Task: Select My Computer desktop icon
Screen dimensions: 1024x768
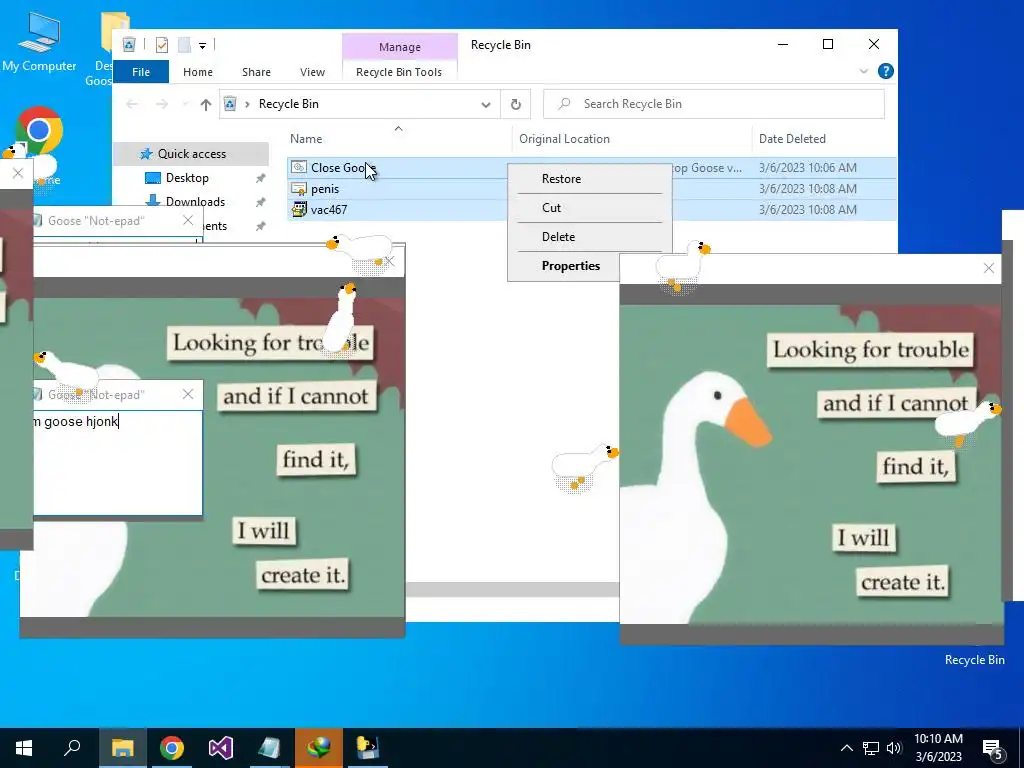Action: point(39,40)
